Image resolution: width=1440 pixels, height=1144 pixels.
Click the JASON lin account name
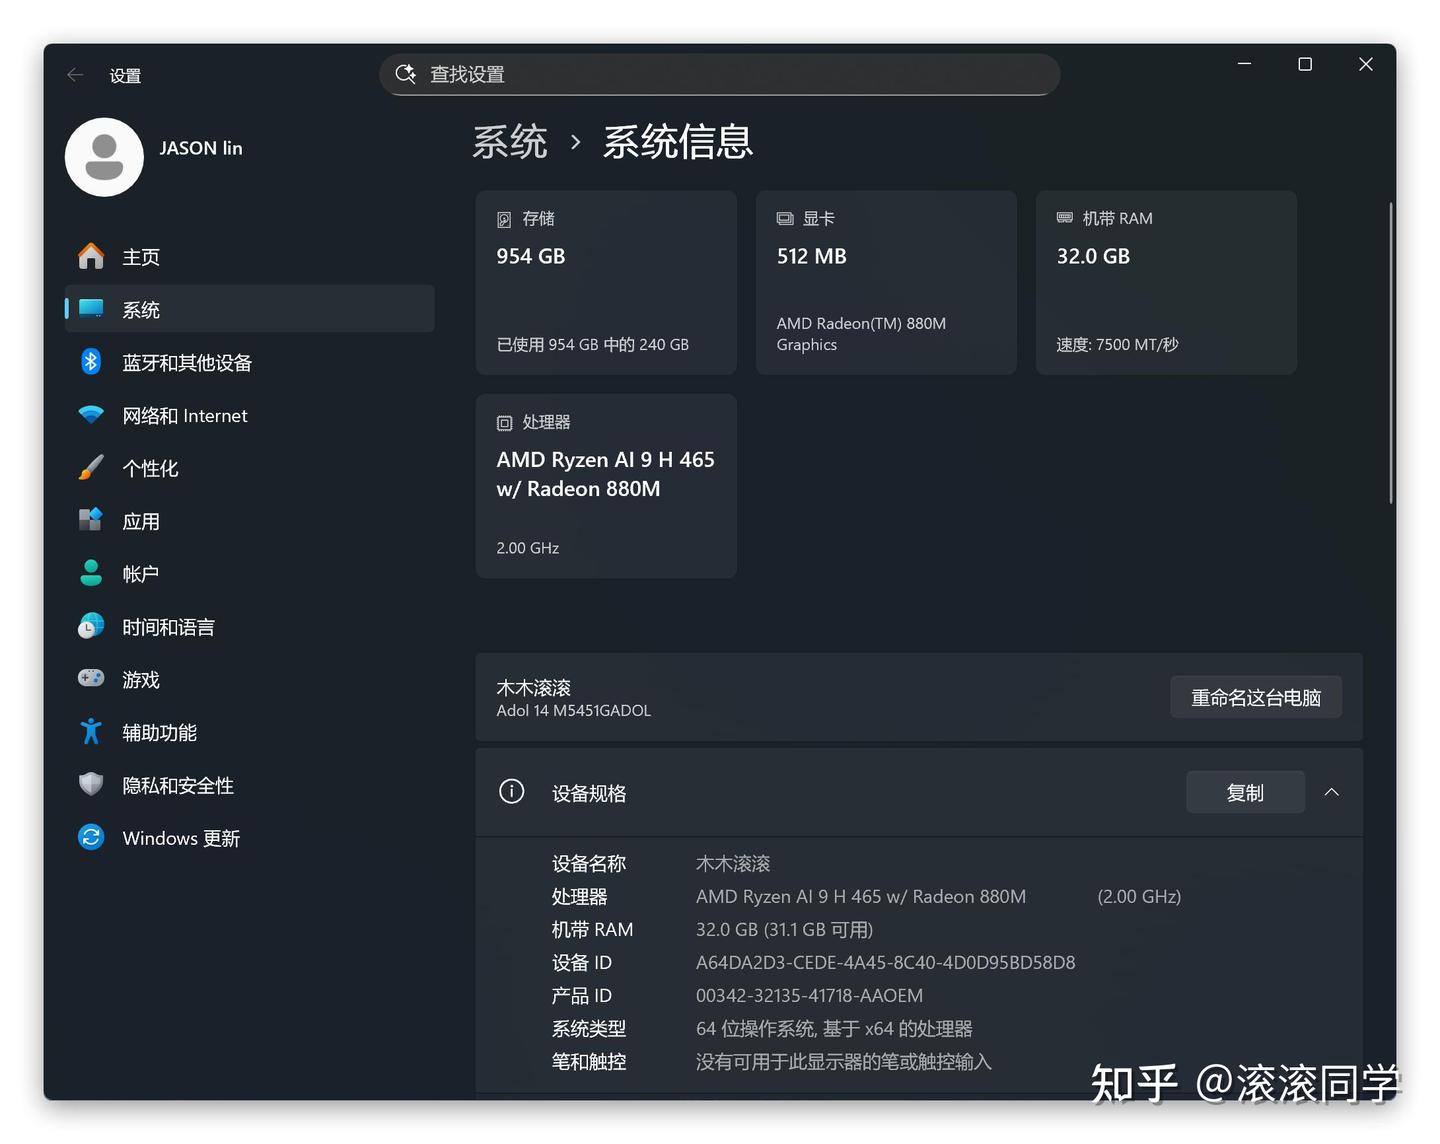click(x=201, y=148)
